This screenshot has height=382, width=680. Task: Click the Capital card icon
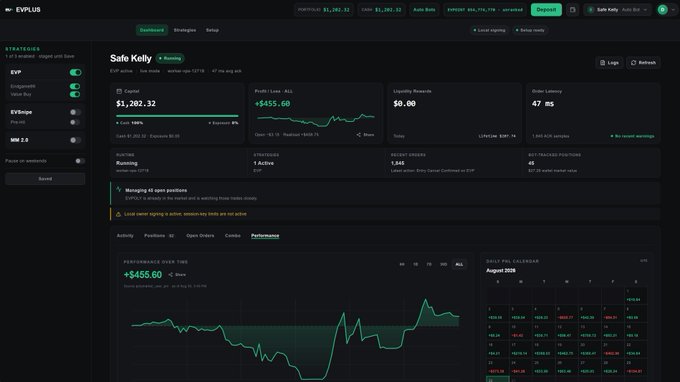(x=119, y=91)
